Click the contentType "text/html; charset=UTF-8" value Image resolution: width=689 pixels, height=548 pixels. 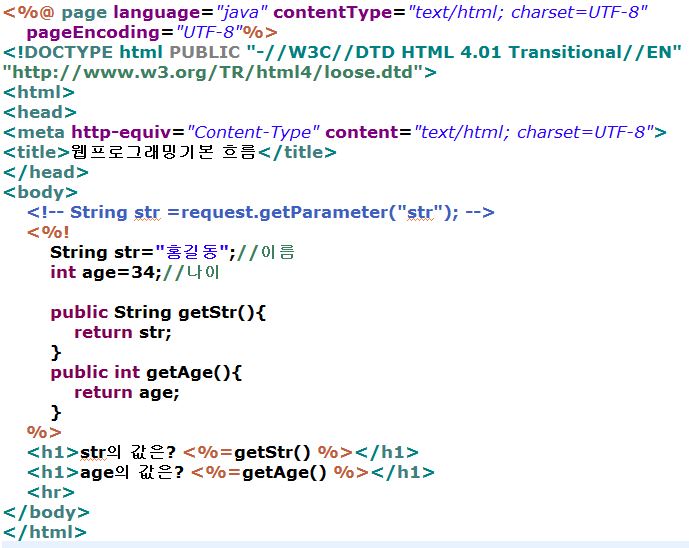point(528,12)
